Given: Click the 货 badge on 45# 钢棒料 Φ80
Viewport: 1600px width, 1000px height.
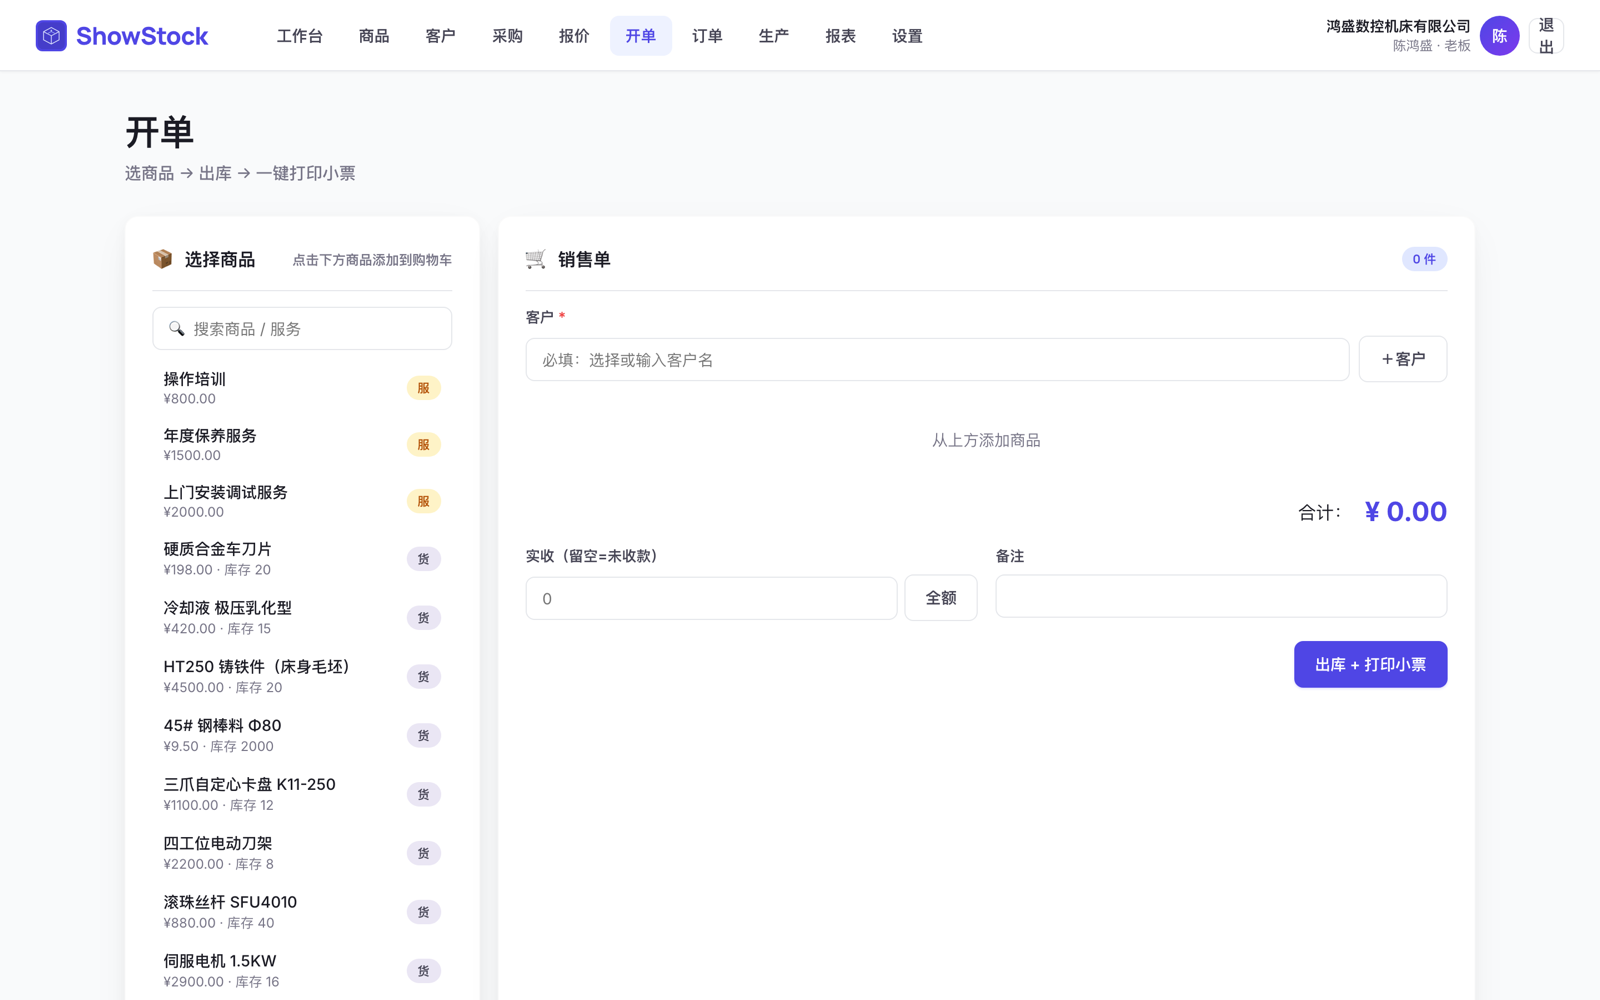Looking at the screenshot, I should click(x=424, y=736).
